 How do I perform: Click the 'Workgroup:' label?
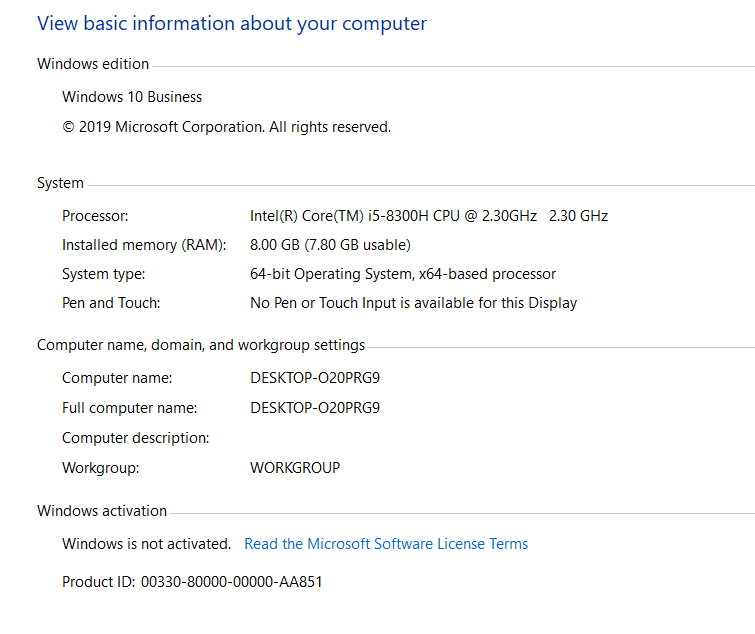click(101, 467)
